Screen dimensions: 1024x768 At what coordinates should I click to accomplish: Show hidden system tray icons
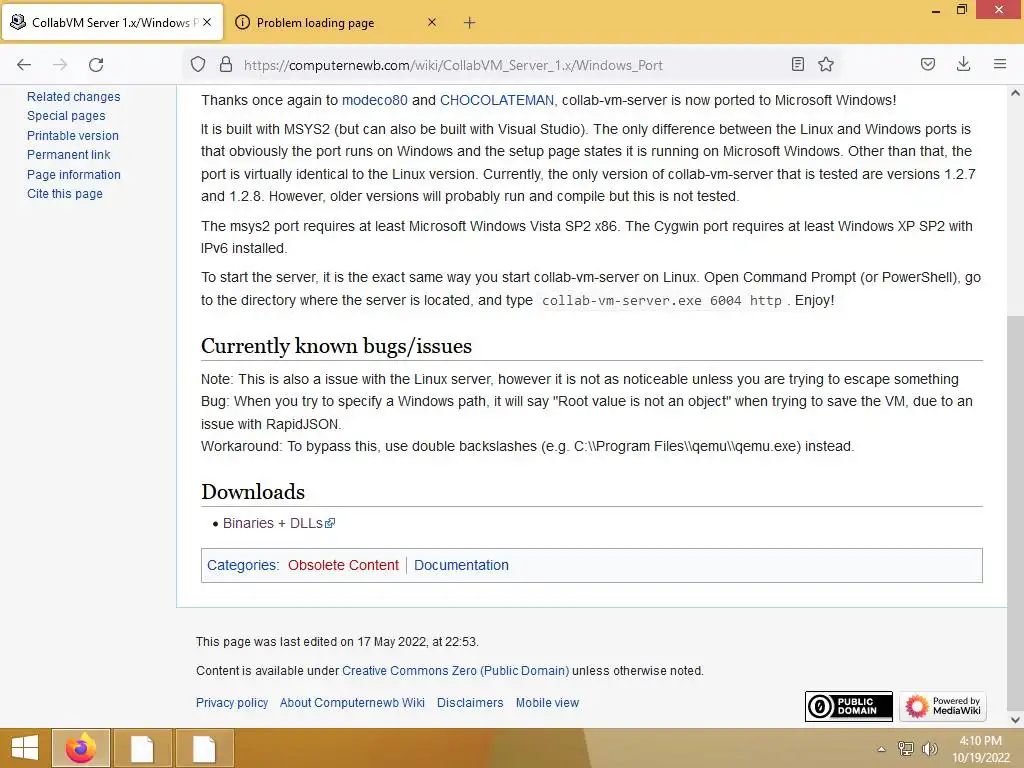tap(882, 749)
